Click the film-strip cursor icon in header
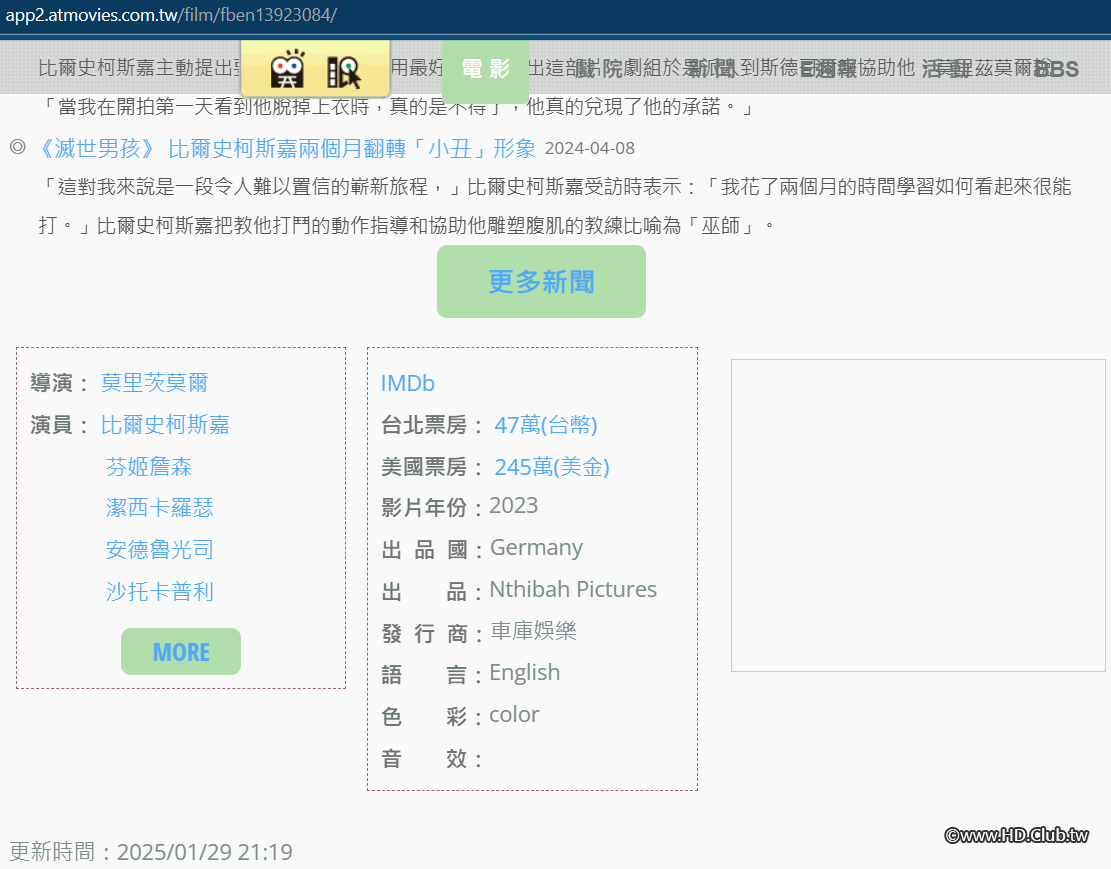The width and height of the screenshot is (1111, 869). [344, 72]
